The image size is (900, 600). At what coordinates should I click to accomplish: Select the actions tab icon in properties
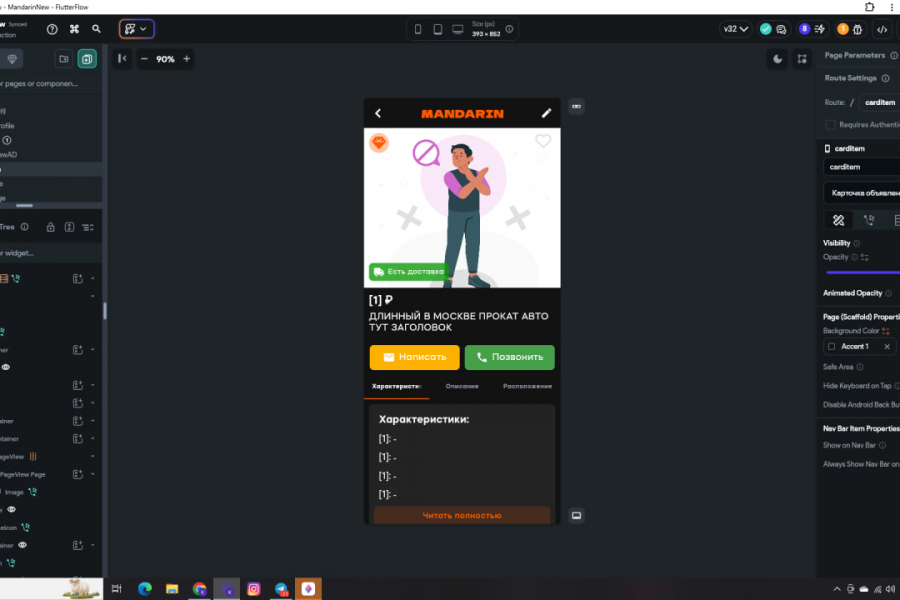click(869, 220)
